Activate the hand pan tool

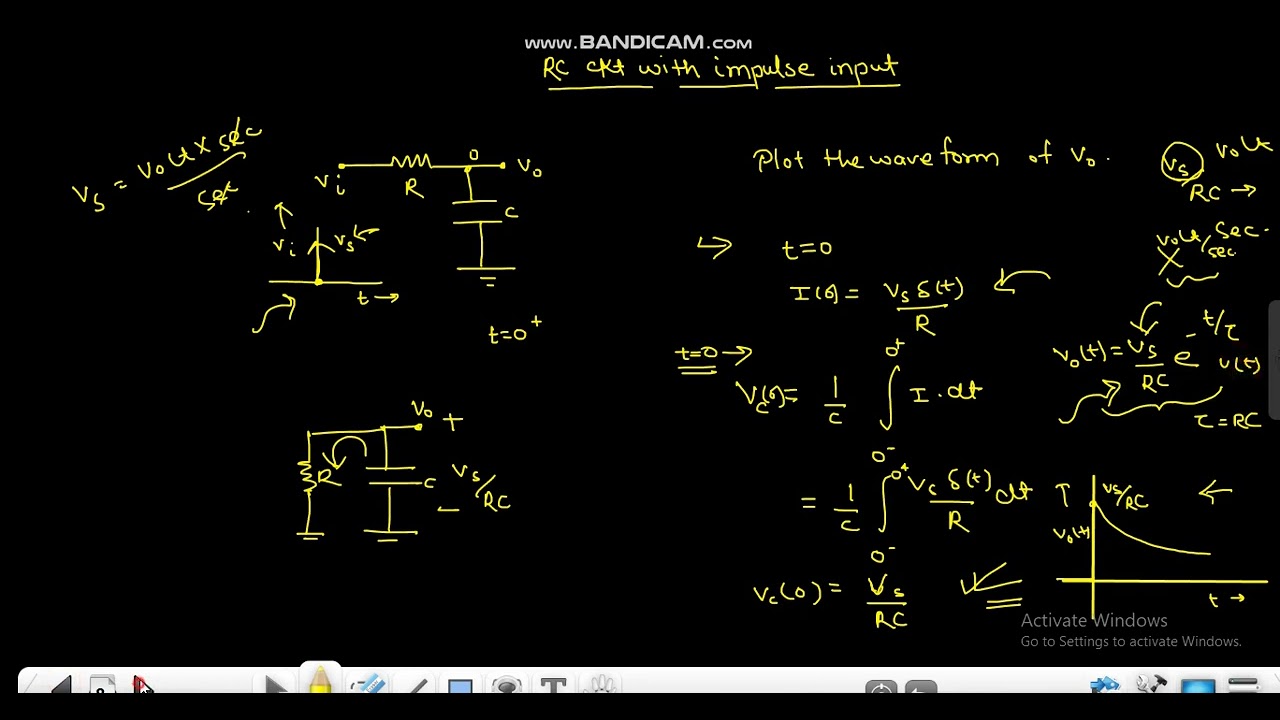tap(601, 686)
